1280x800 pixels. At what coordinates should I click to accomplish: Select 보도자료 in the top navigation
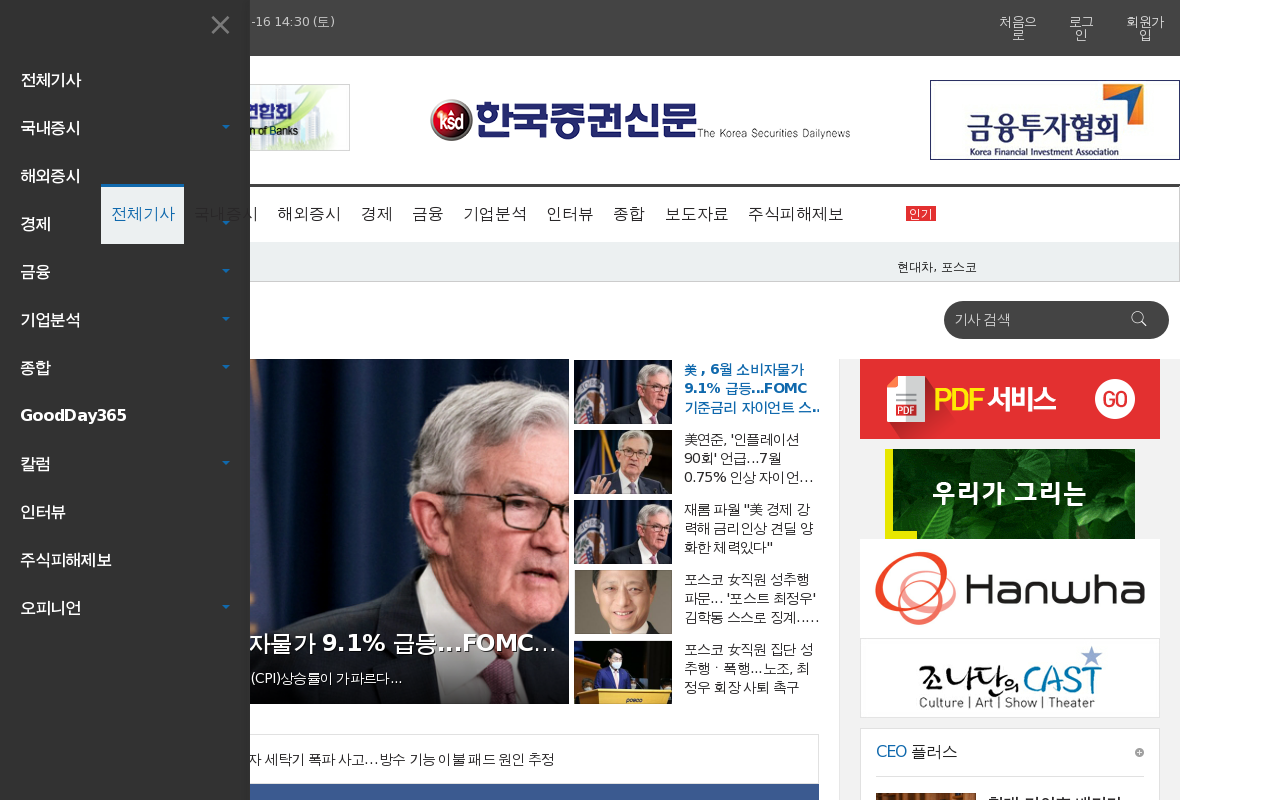[x=697, y=214]
